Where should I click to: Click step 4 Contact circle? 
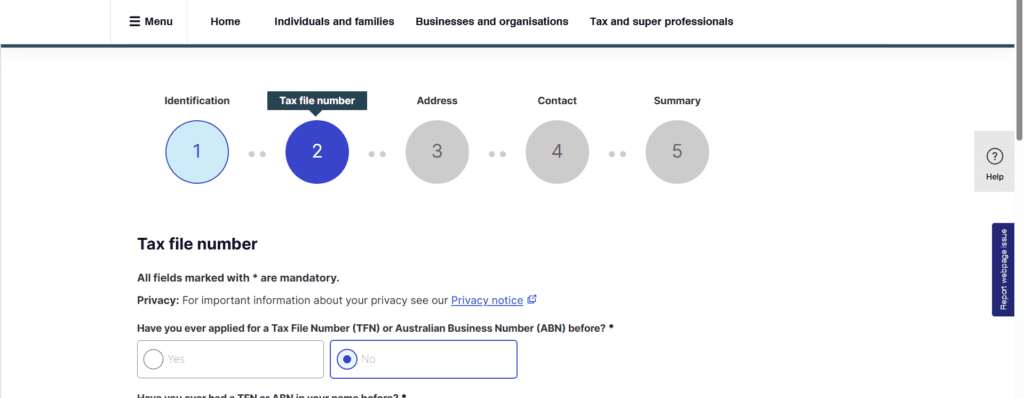(557, 152)
